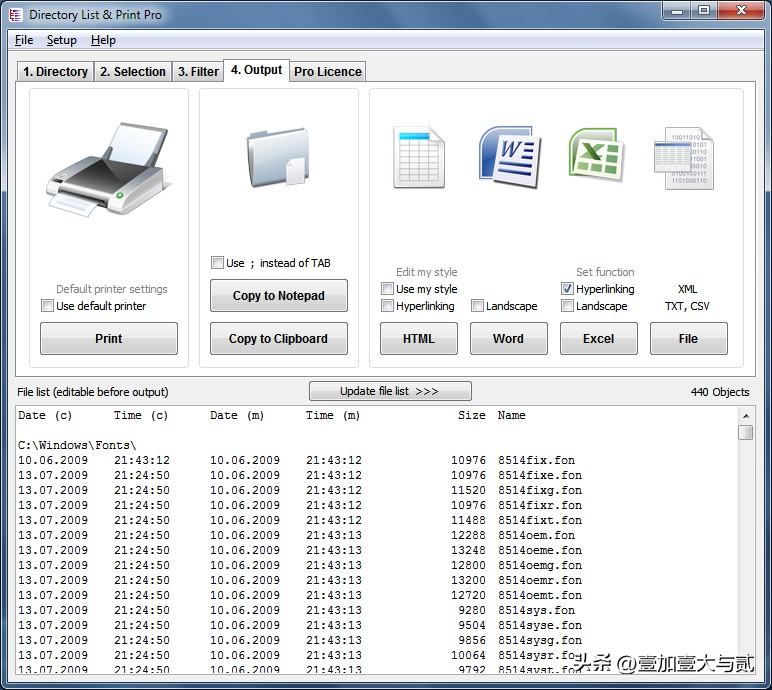Click Update file list >>> button
This screenshot has width=772, height=690.
[390, 391]
